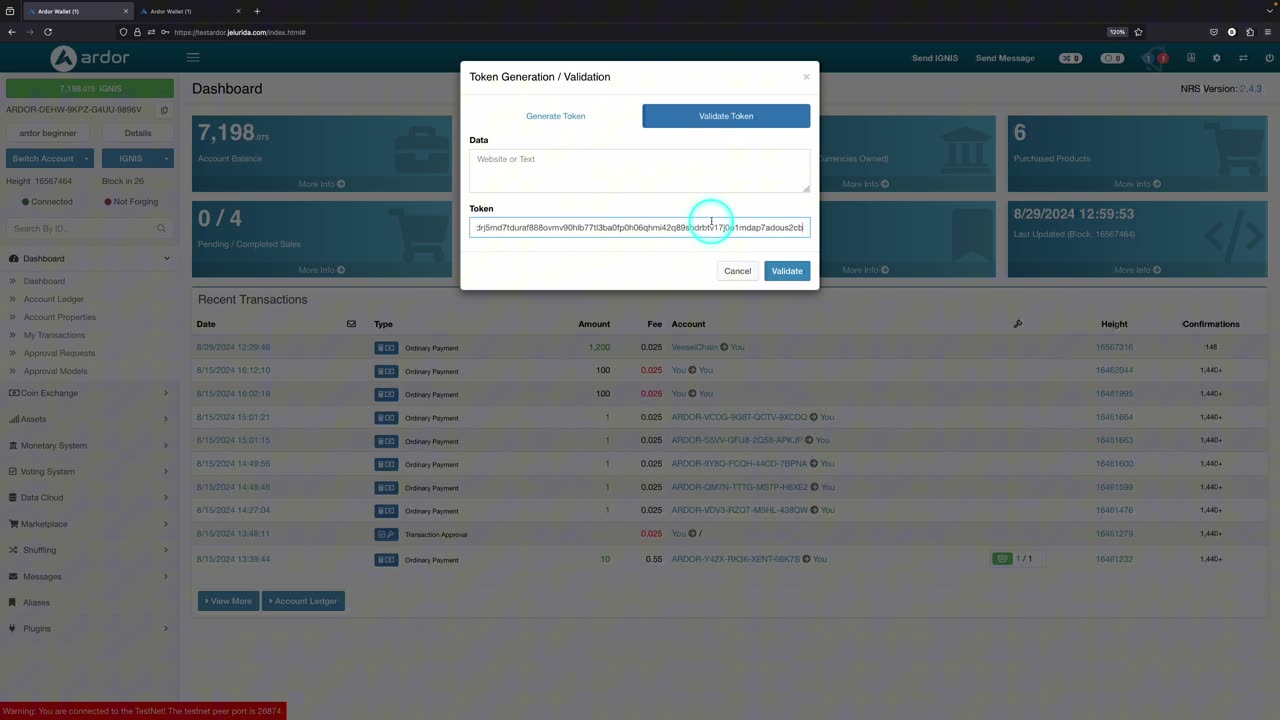Click the Search By ID field

point(88,228)
